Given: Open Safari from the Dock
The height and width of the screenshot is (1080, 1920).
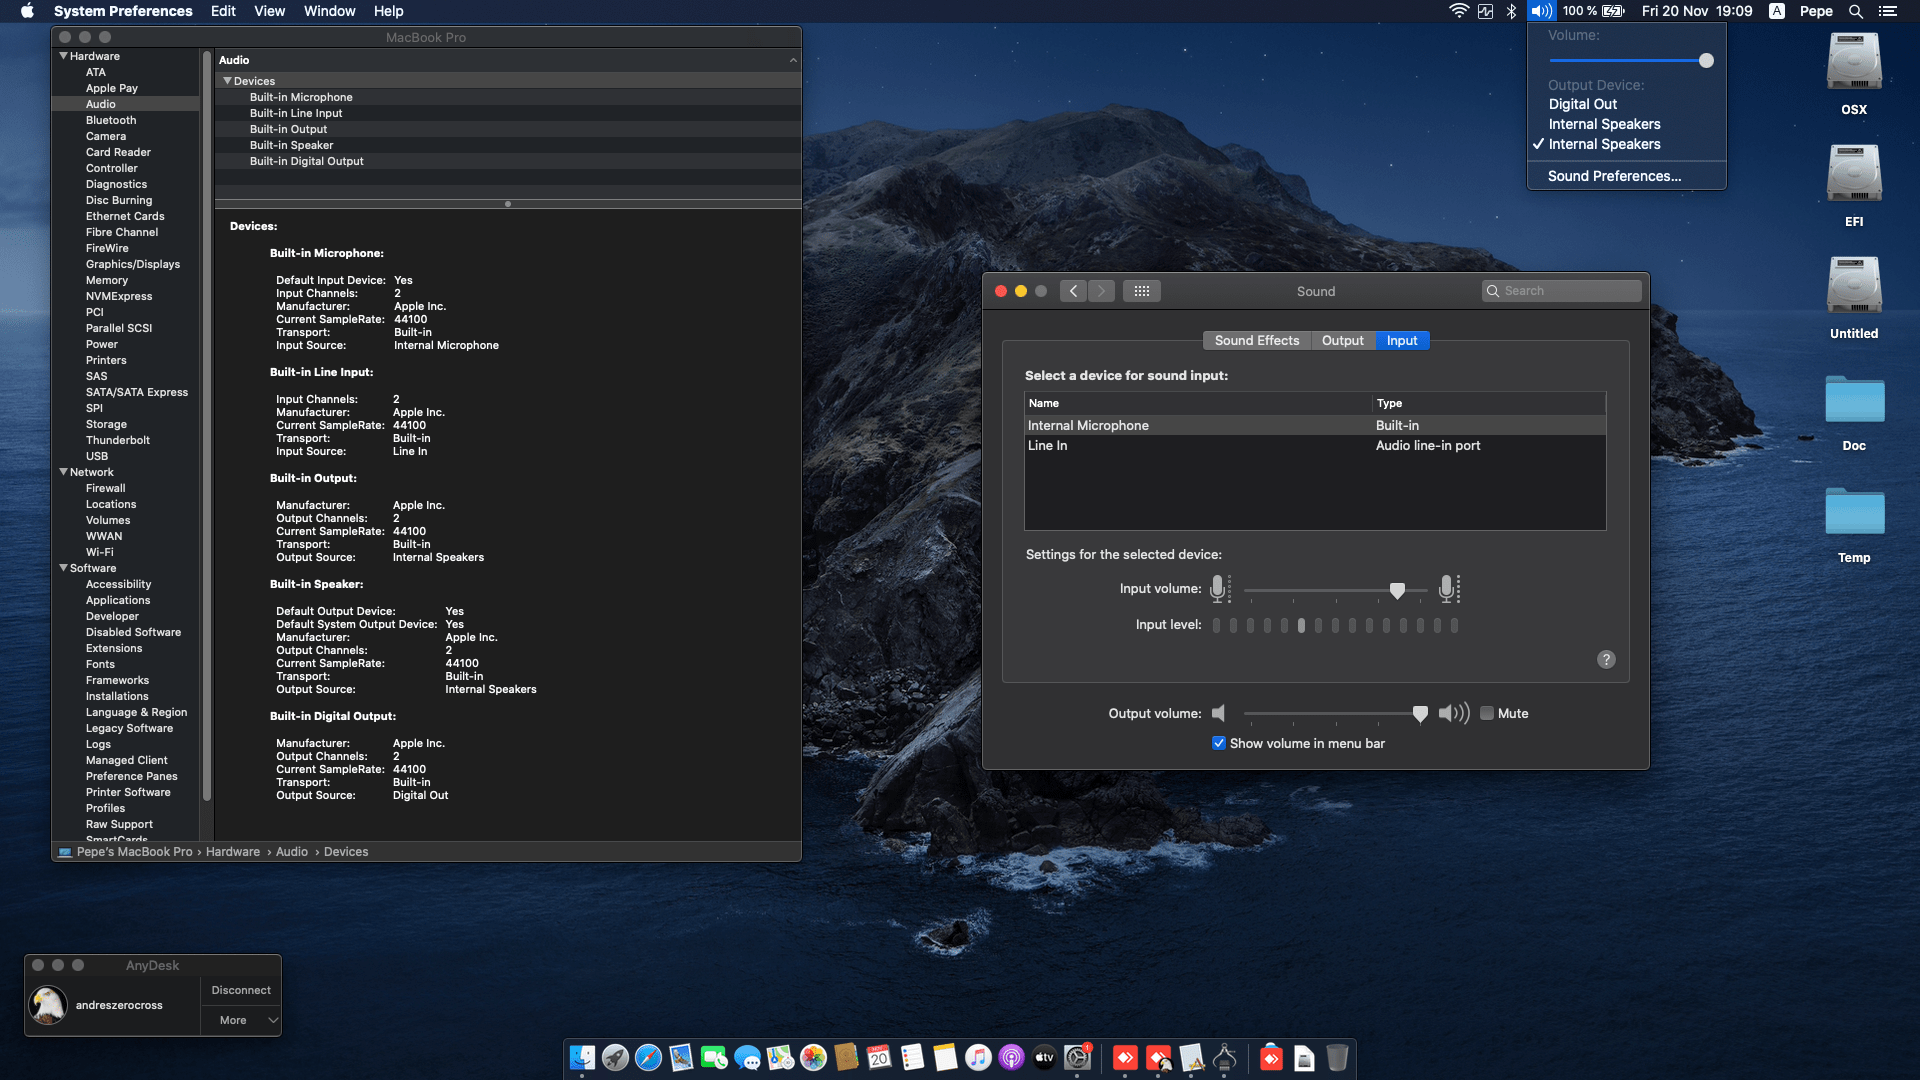Looking at the screenshot, I should pyautogui.click(x=648, y=1058).
